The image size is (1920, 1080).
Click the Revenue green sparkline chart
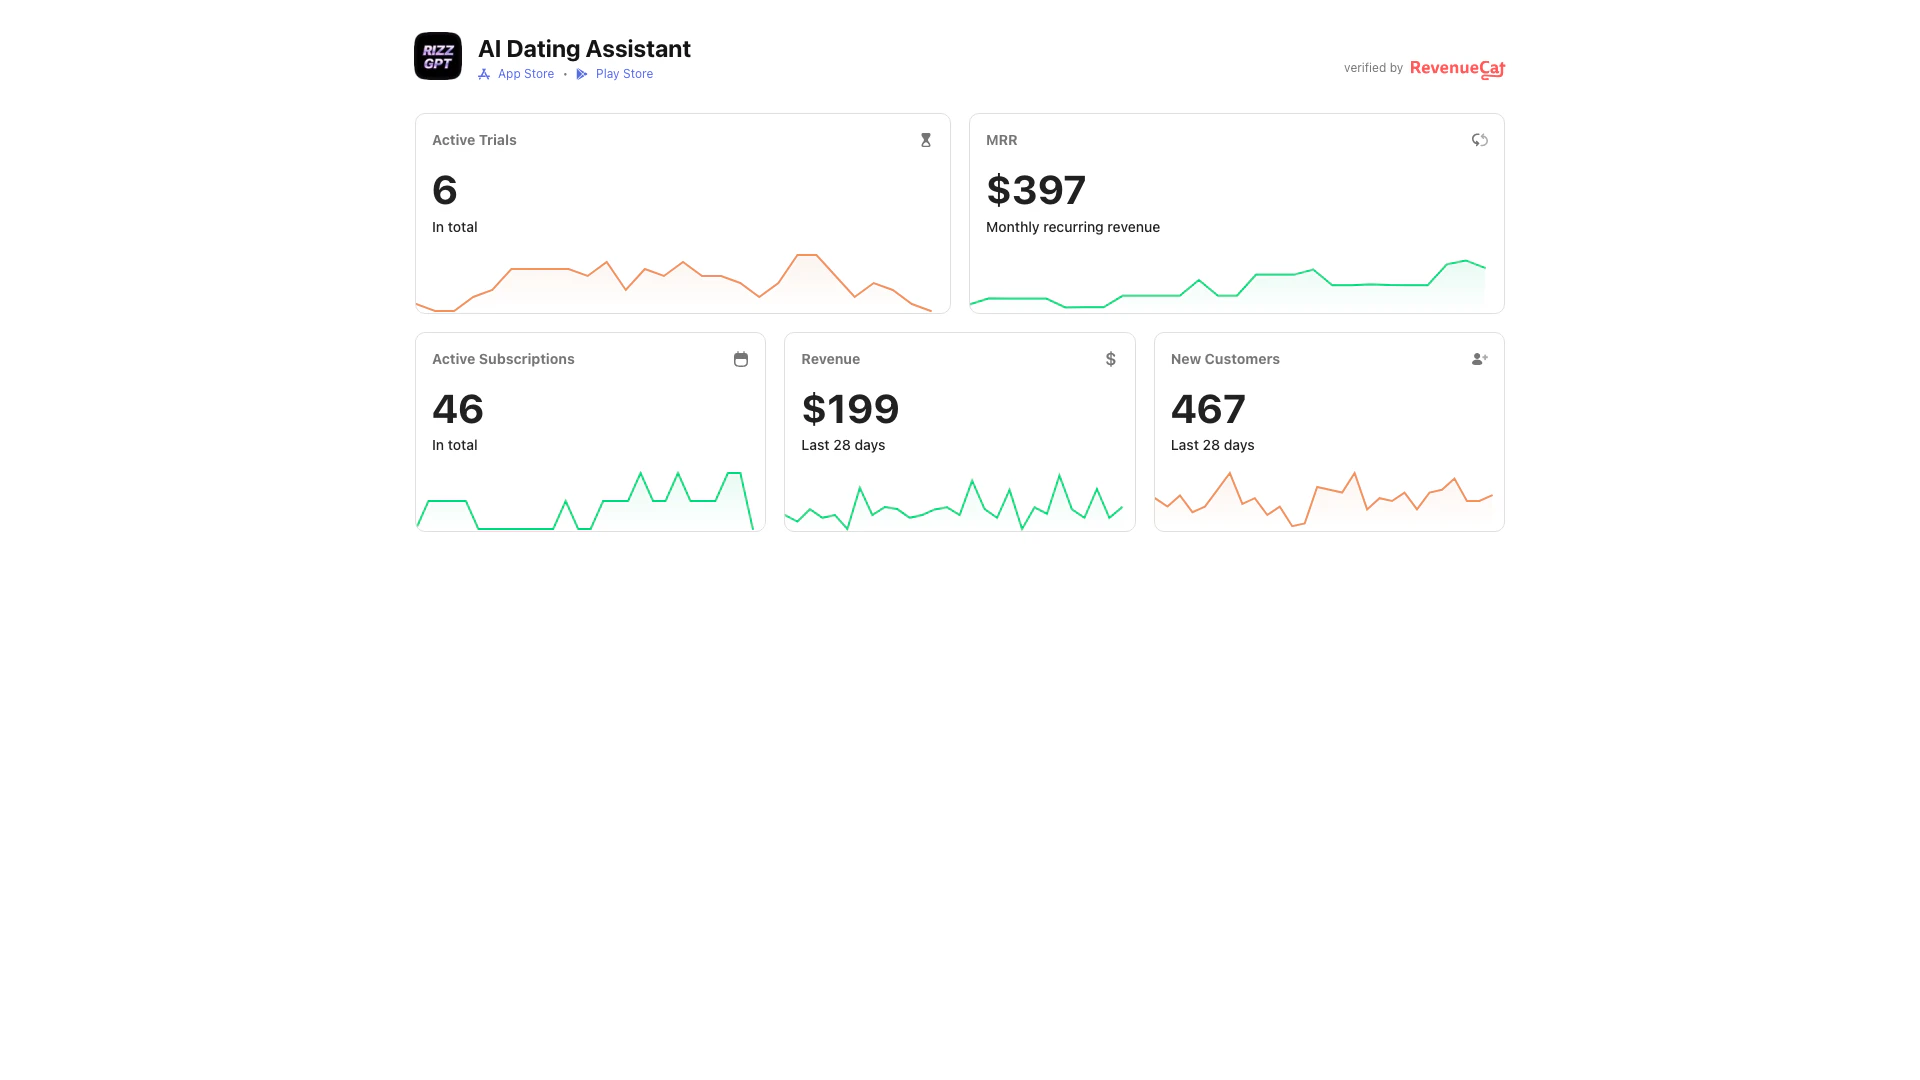(959, 503)
